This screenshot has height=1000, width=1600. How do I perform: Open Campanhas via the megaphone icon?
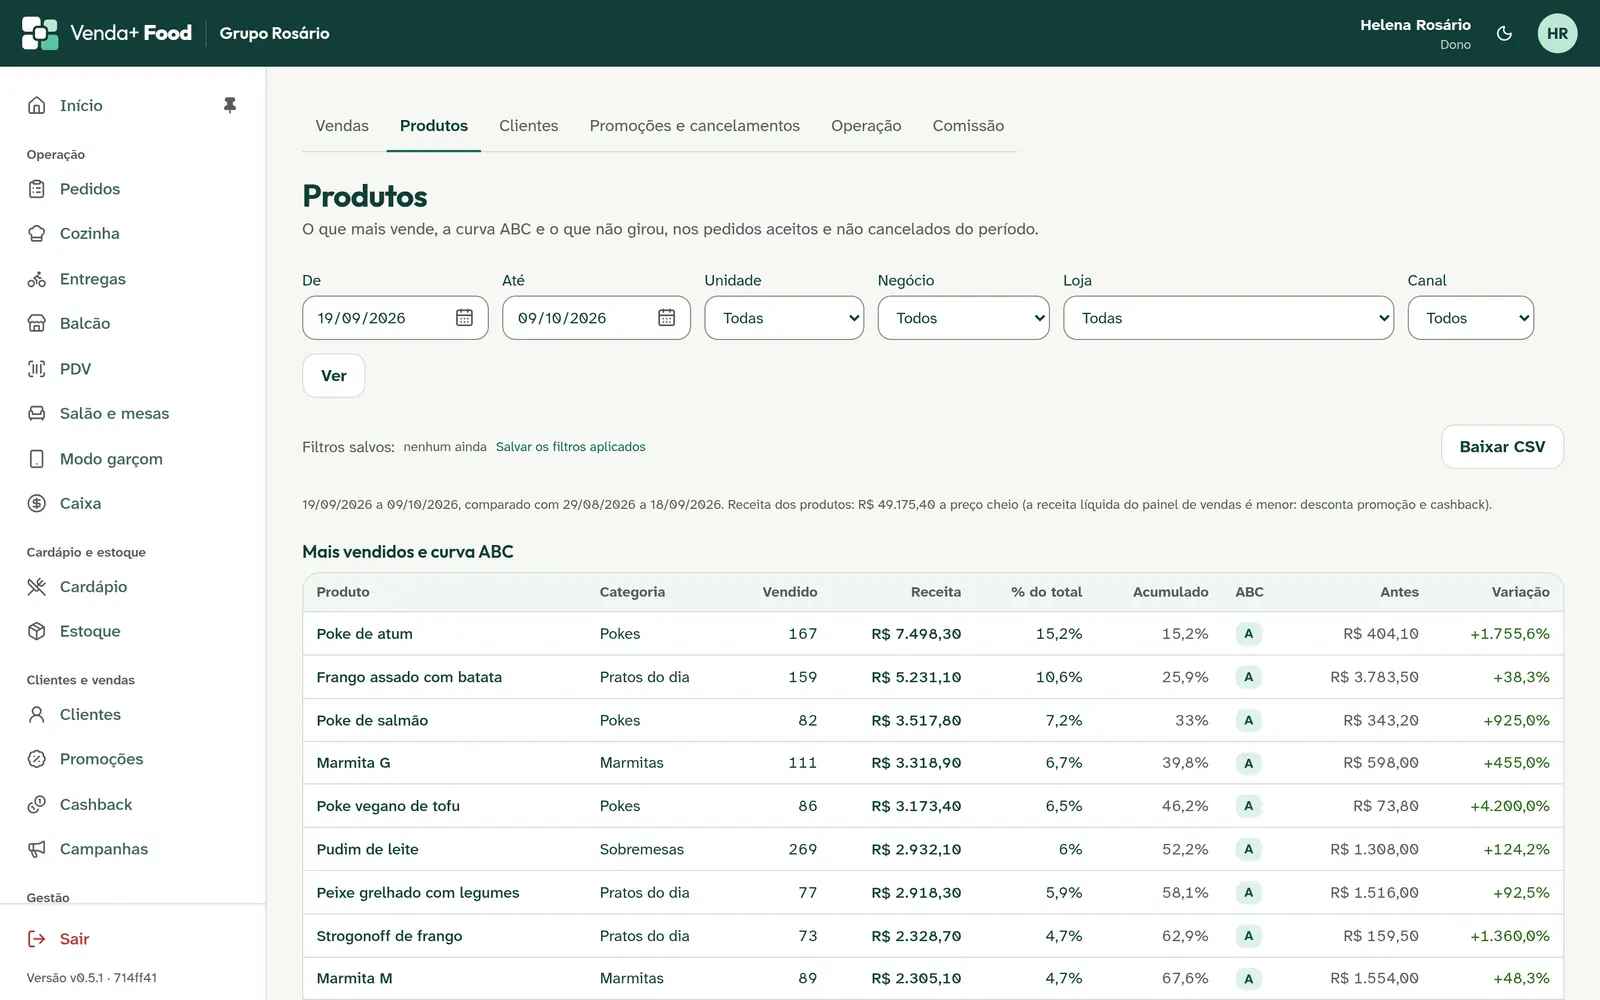(37, 849)
